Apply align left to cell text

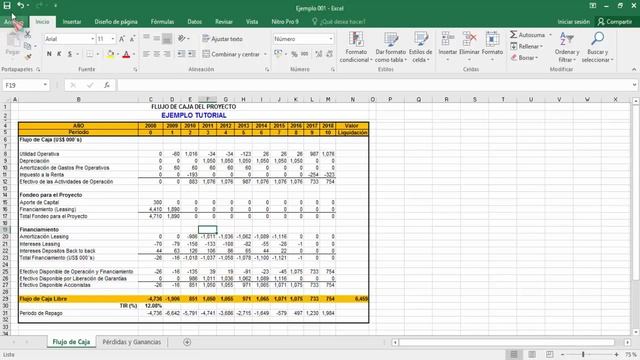pyautogui.click(x=147, y=54)
